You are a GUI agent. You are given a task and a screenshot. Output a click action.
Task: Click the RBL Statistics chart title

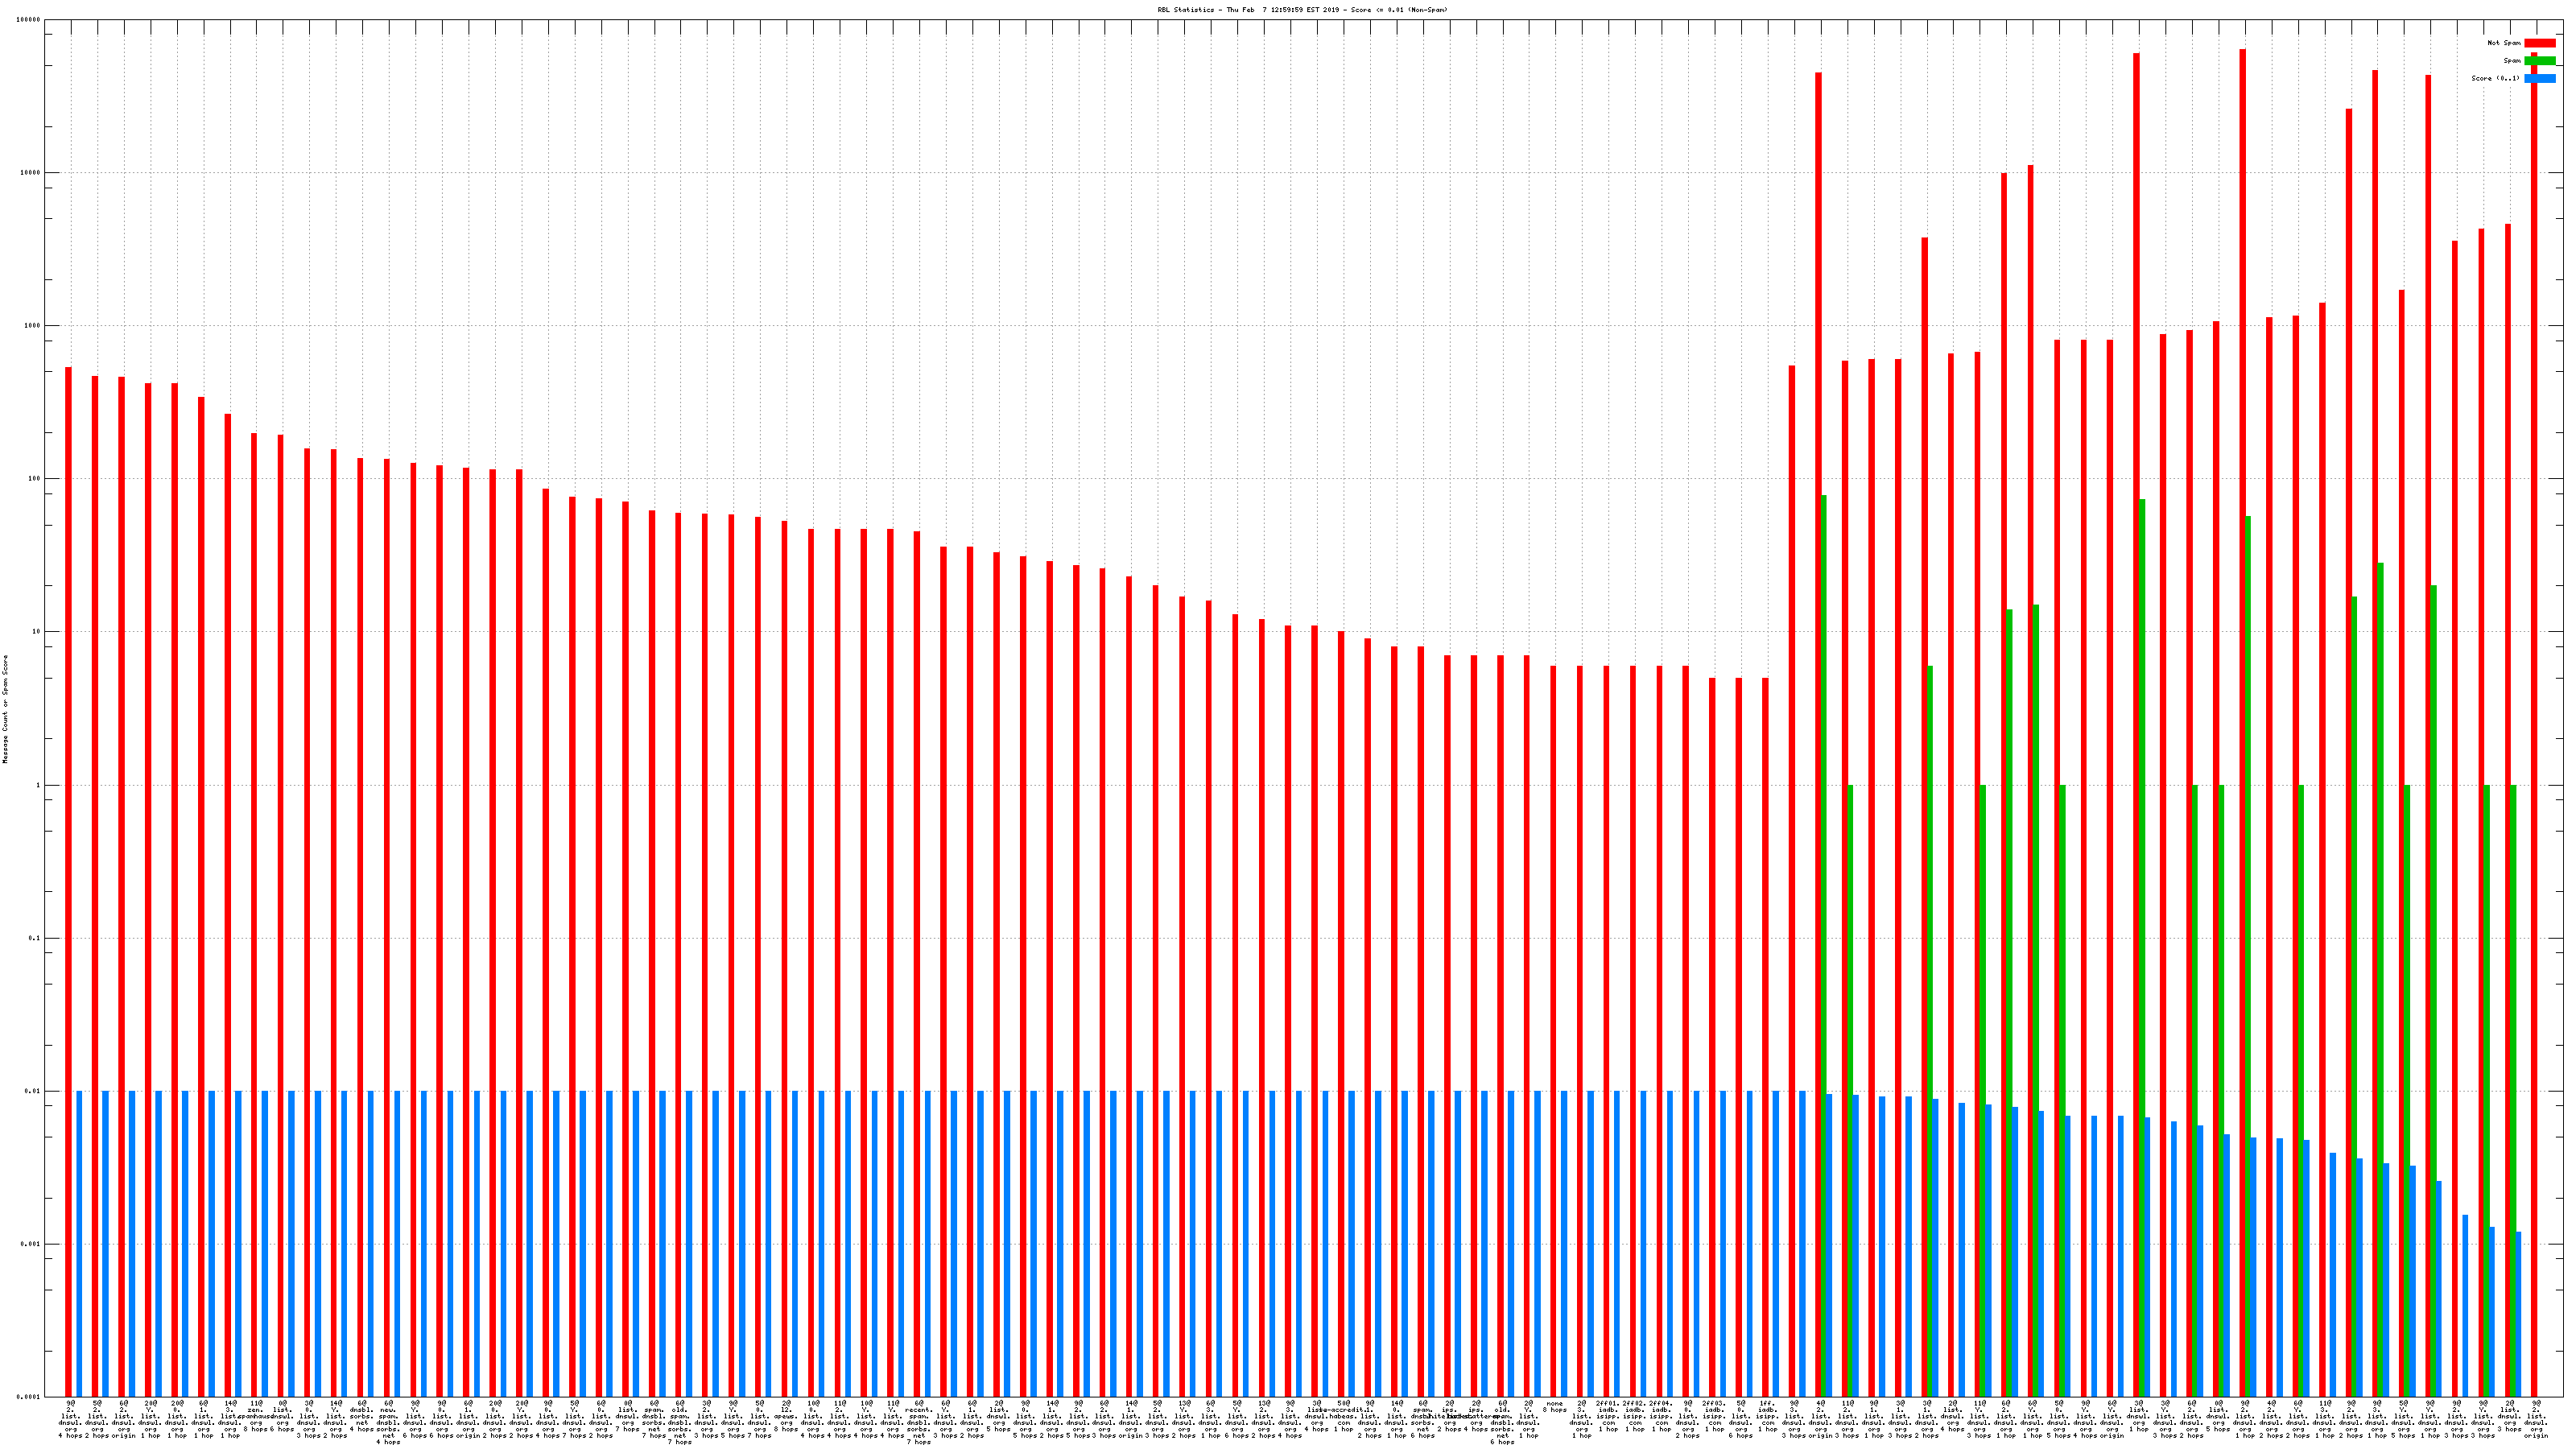(x=1302, y=10)
